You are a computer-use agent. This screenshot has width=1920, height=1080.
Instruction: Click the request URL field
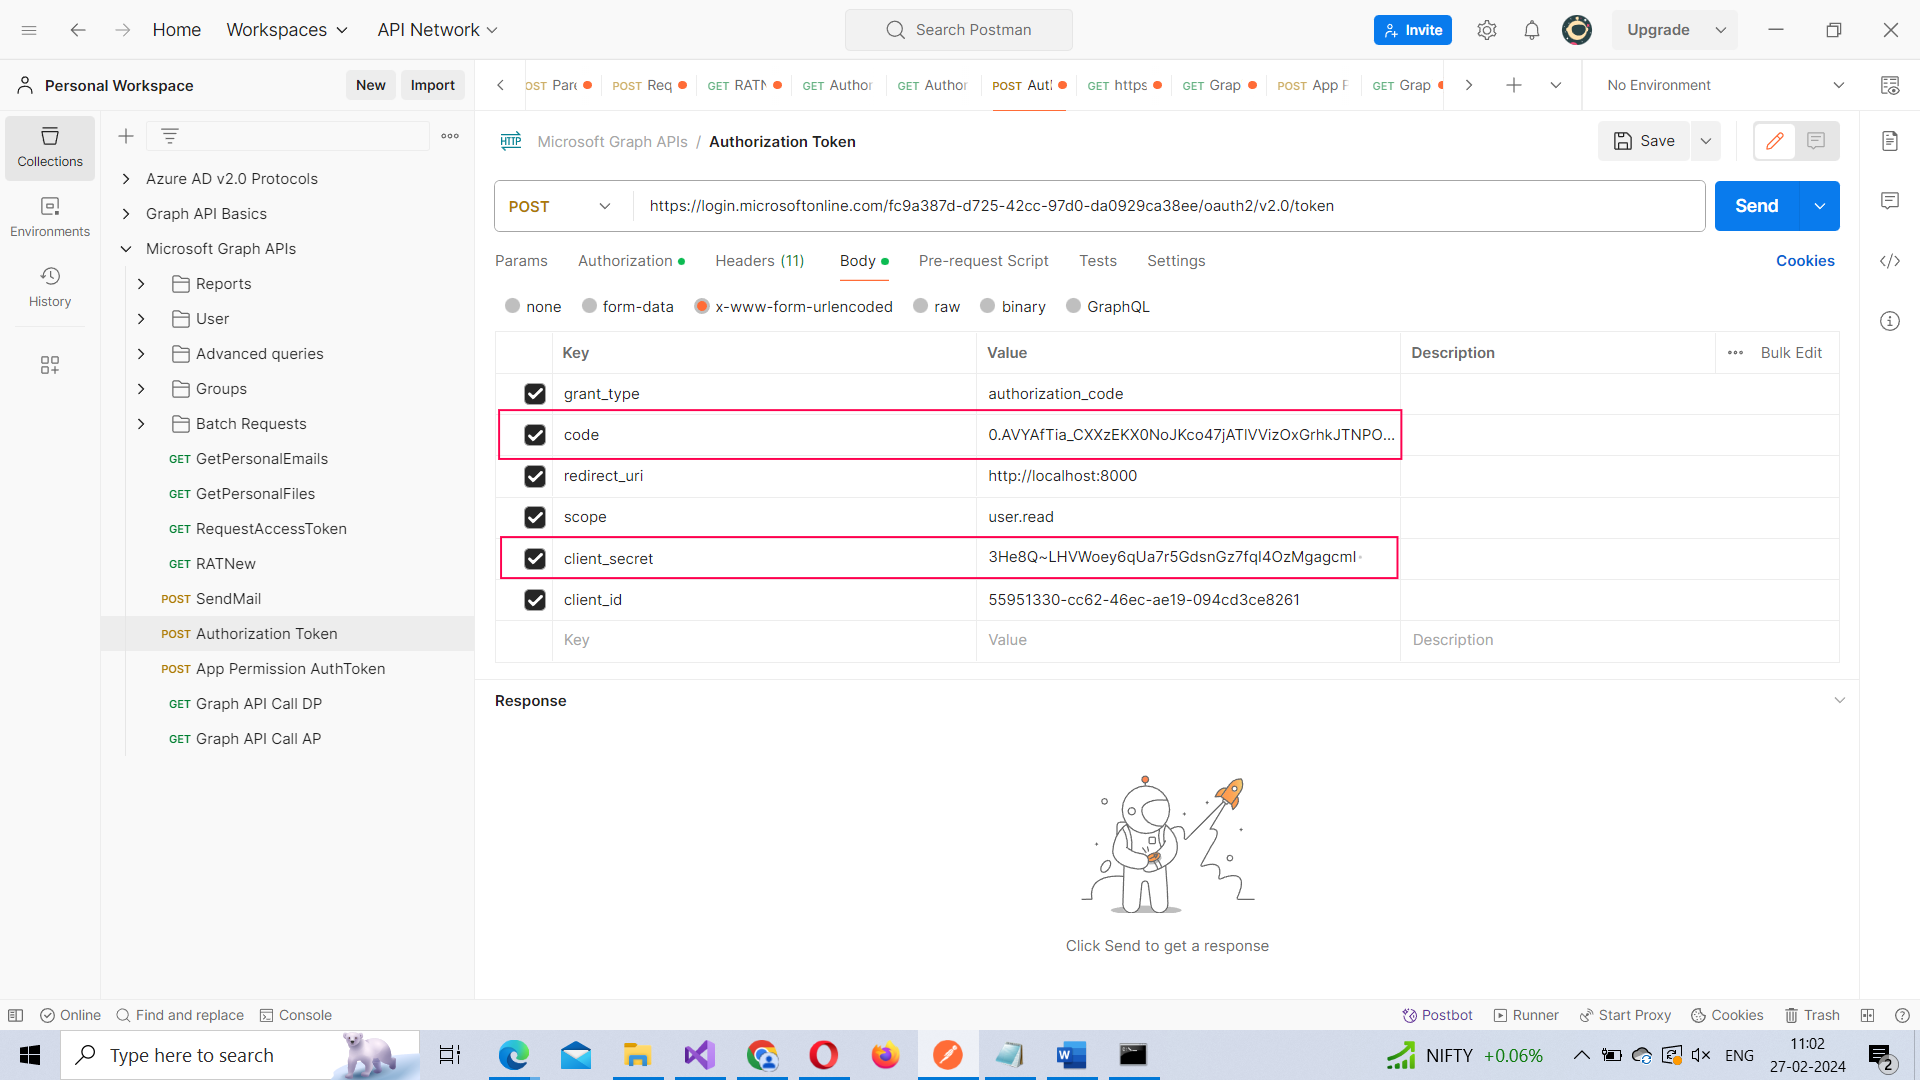tap(1168, 206)
